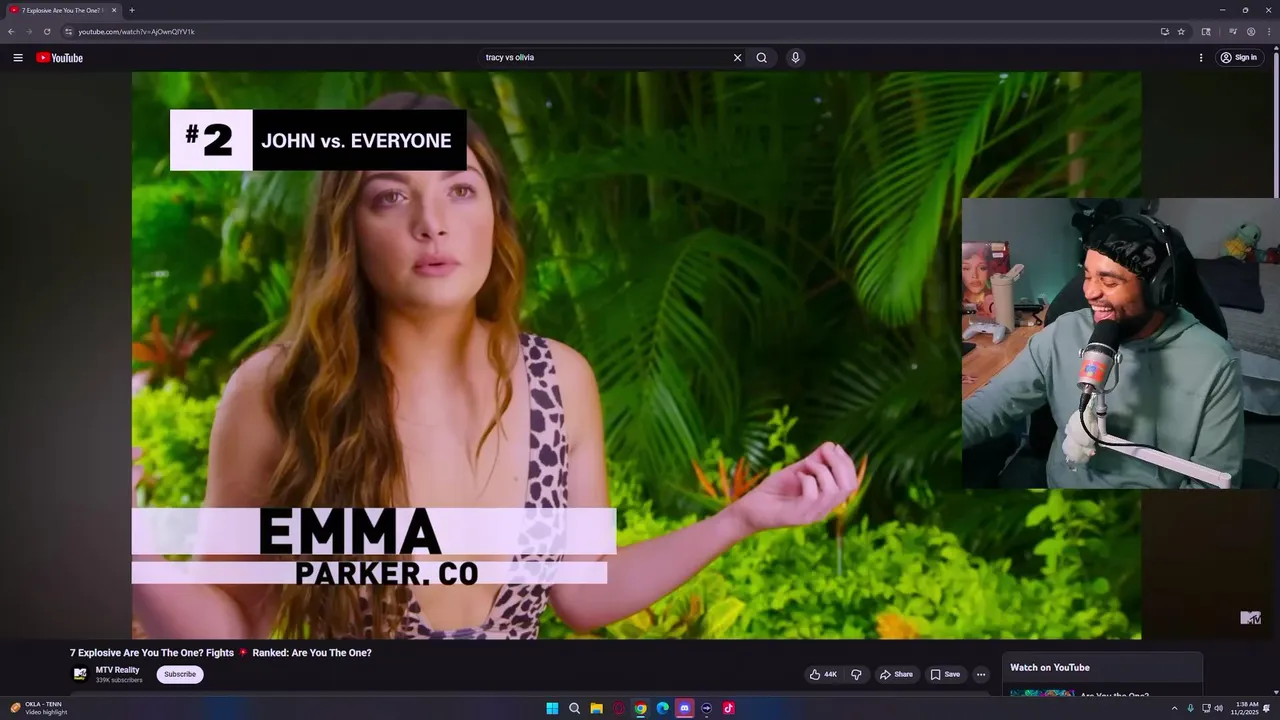Open the site information icon in address bar
Screen dimensions: 1280x720
(69, 31)
